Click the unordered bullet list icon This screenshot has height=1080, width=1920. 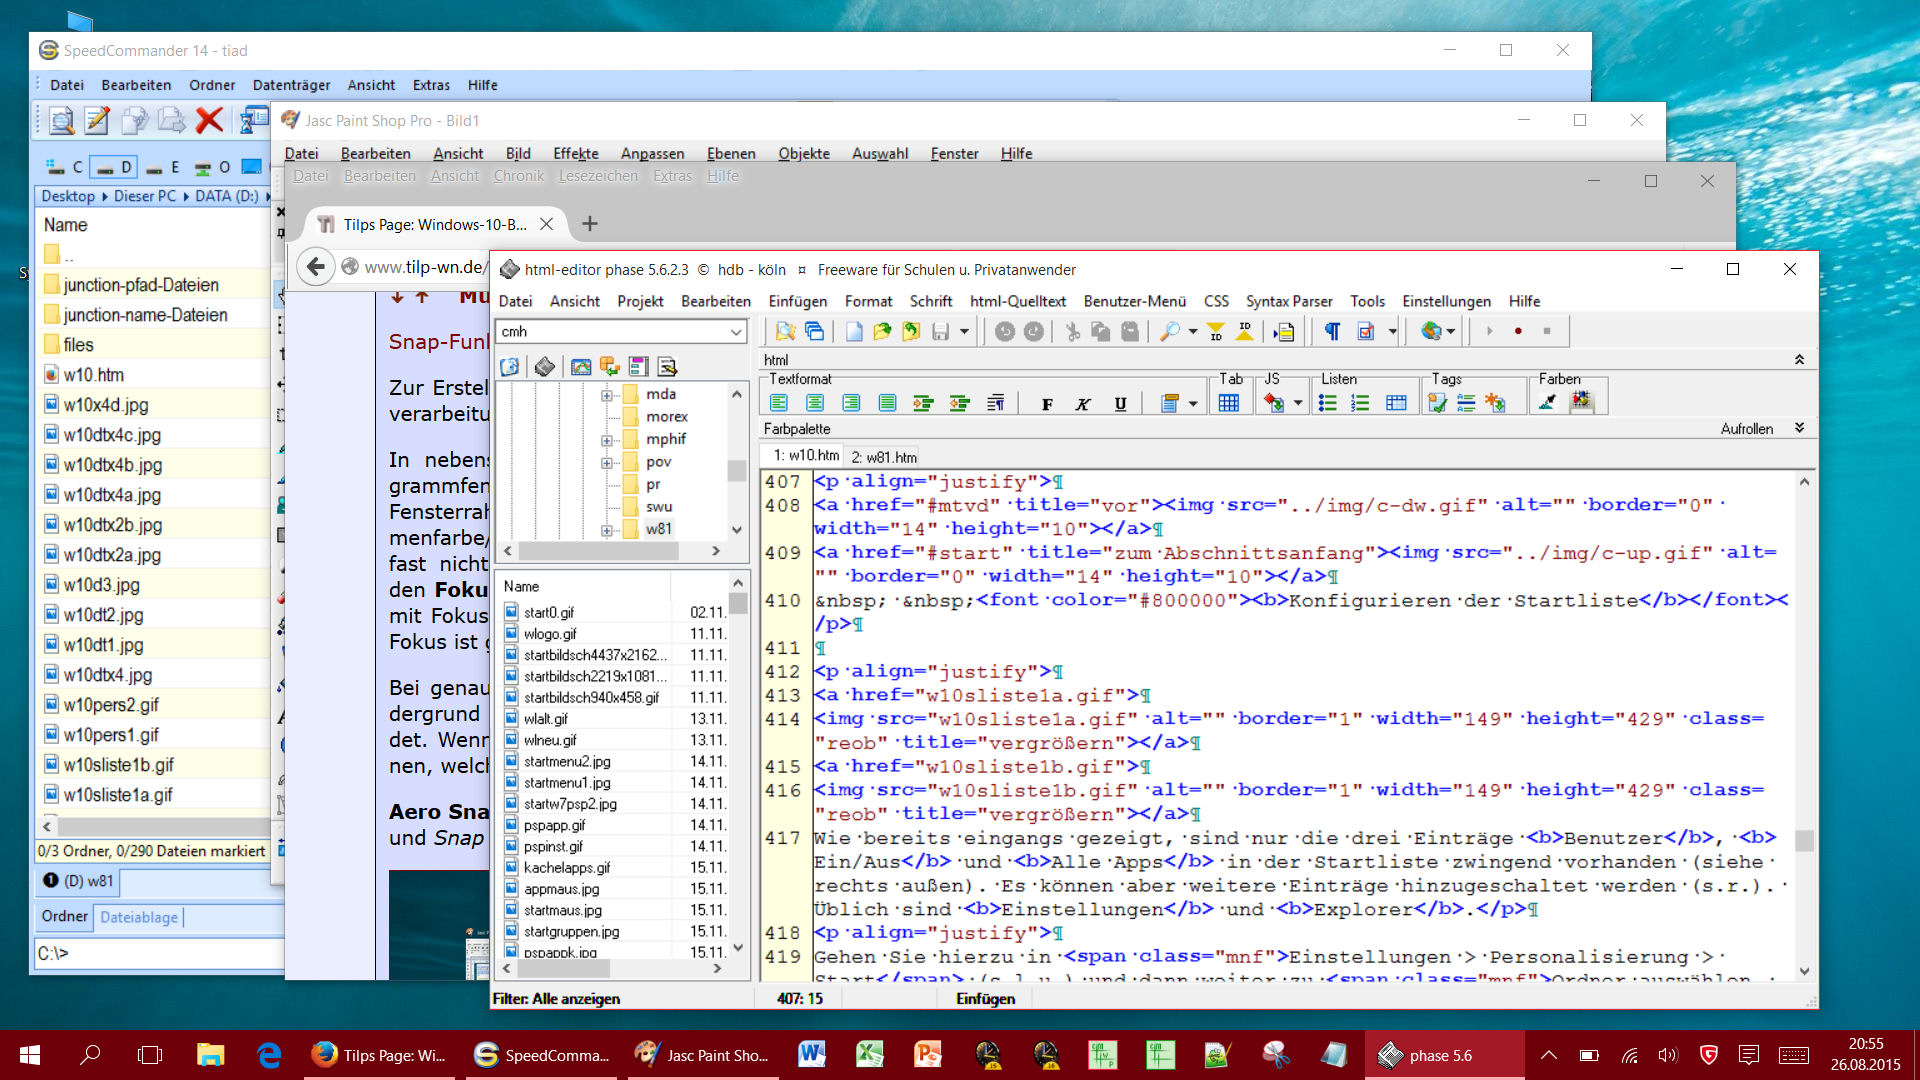[1327, 403]
